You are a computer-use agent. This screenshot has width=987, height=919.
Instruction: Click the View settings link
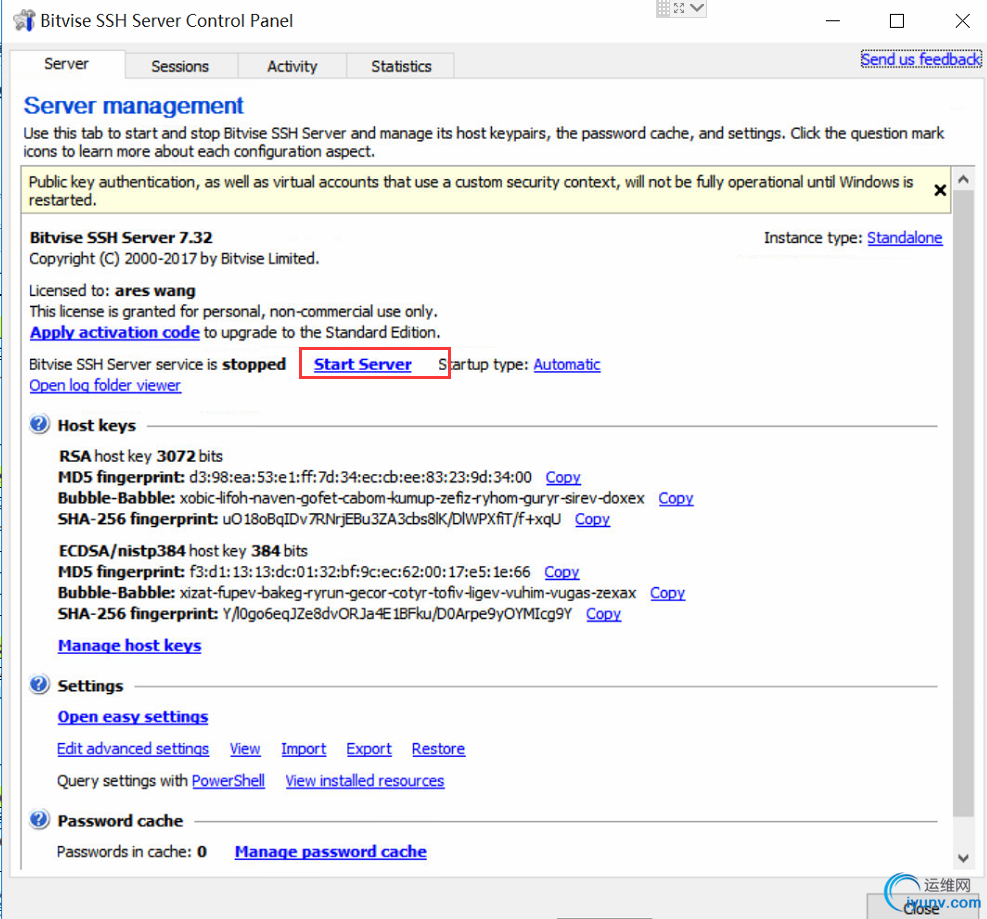coord(245,749)
